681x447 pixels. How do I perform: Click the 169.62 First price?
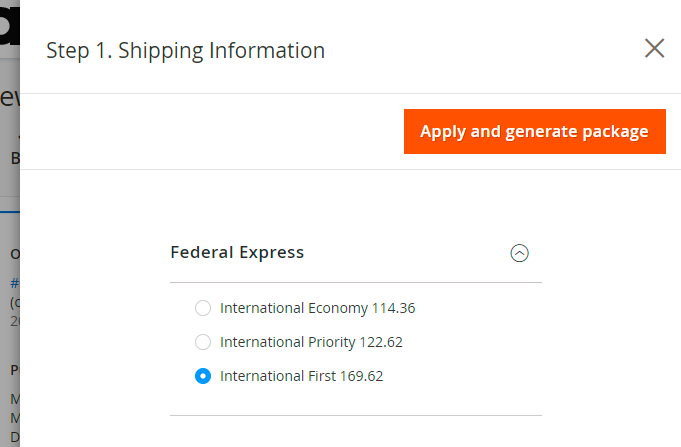361,376
